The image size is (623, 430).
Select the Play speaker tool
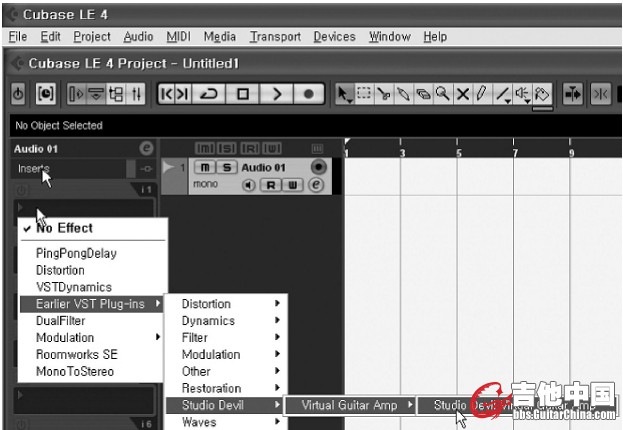coord(522,94)
